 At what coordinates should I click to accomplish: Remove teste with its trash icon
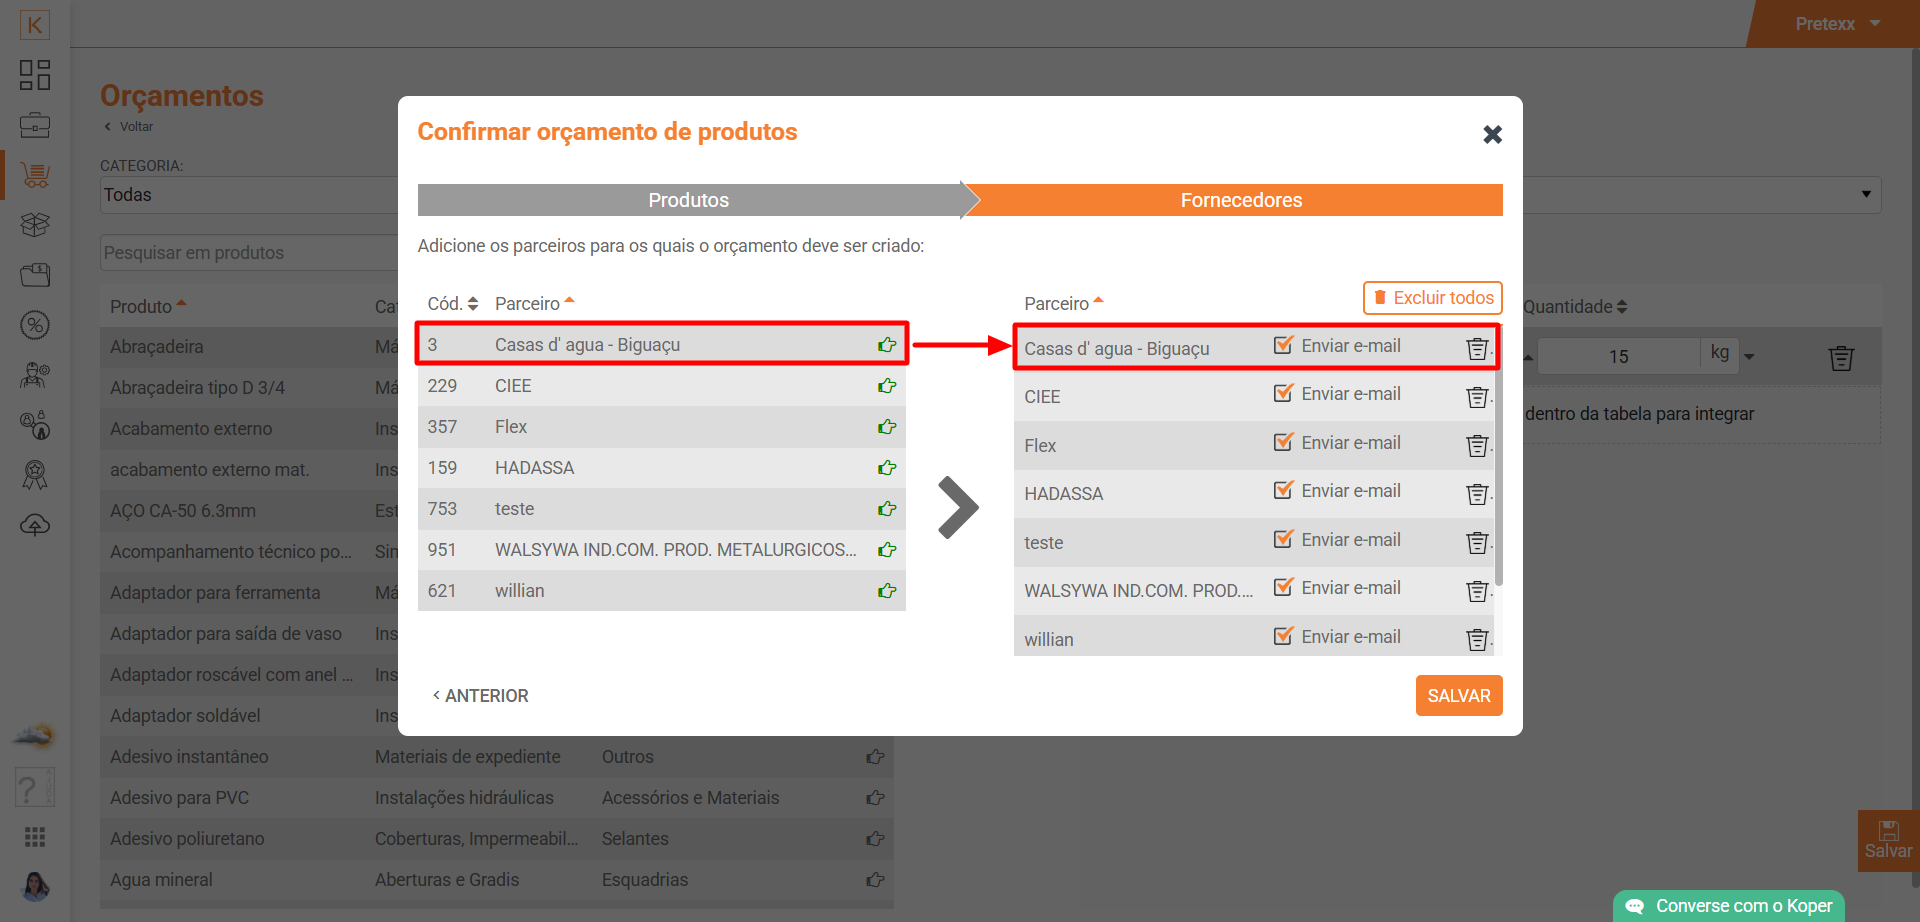(x=1476, y=543)
